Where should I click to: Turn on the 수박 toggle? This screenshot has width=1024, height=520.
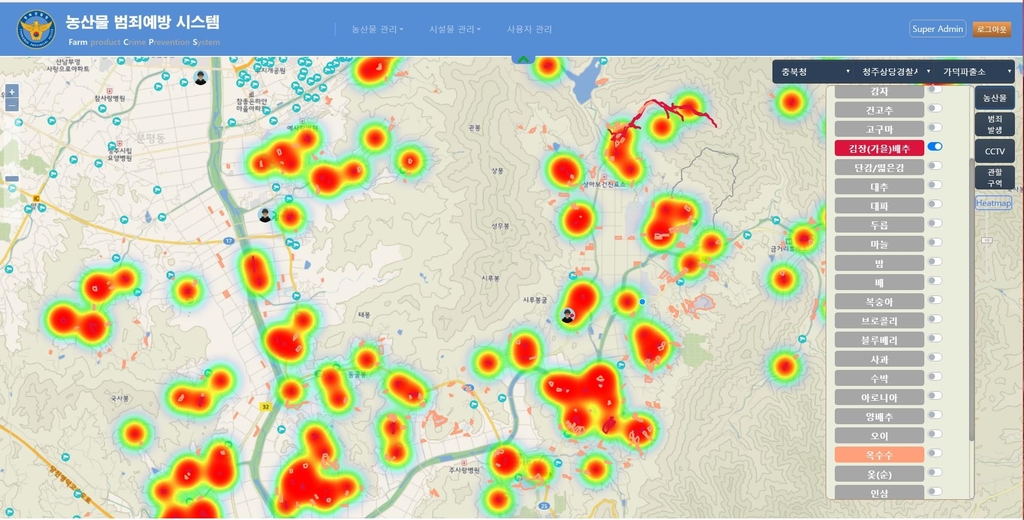tap(935, 376)
